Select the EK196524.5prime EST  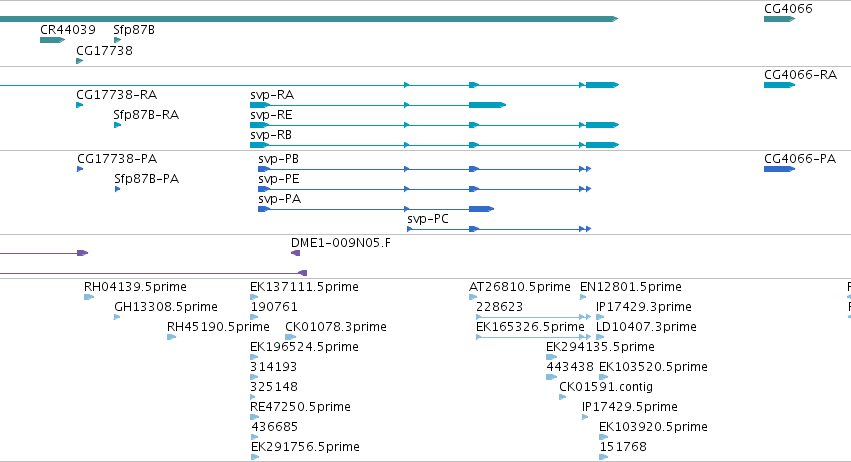[x=254, y=357]
